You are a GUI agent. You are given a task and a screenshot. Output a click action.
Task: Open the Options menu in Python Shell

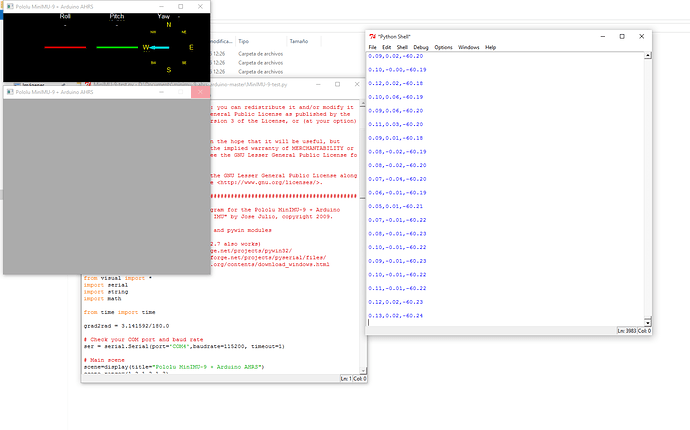click(x=443, y=47)
